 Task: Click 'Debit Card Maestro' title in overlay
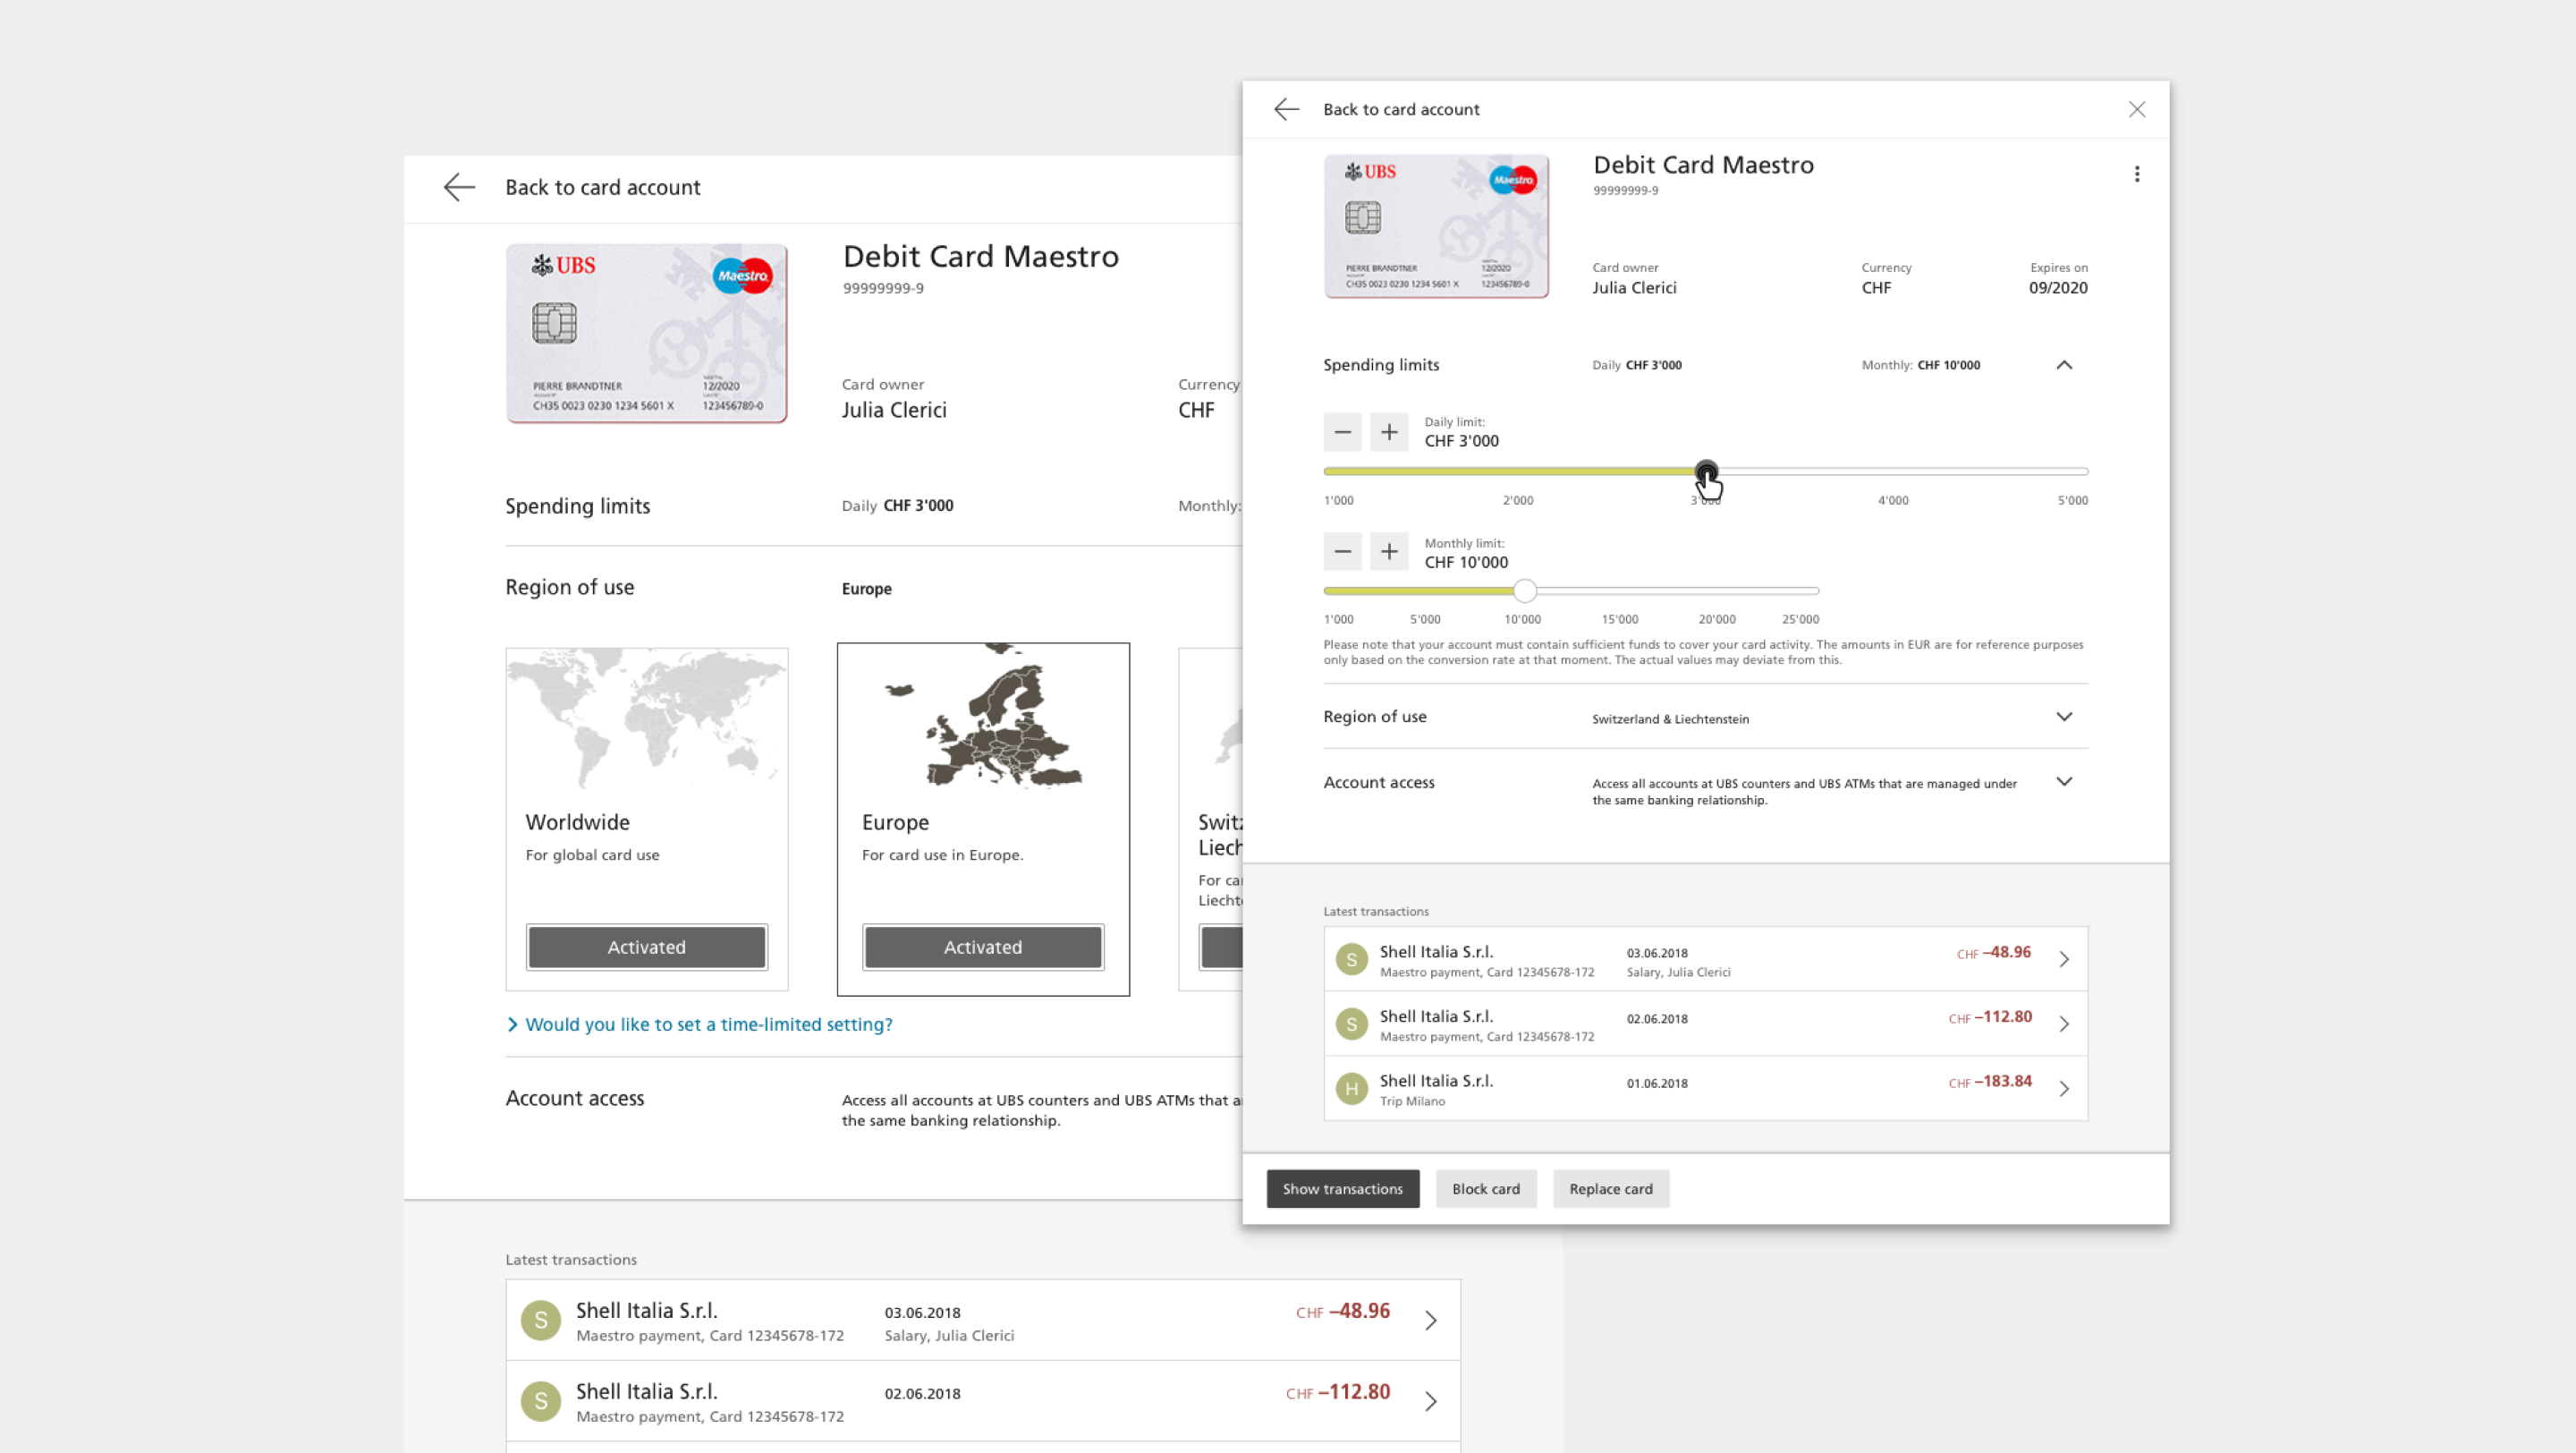[1702, 165]
